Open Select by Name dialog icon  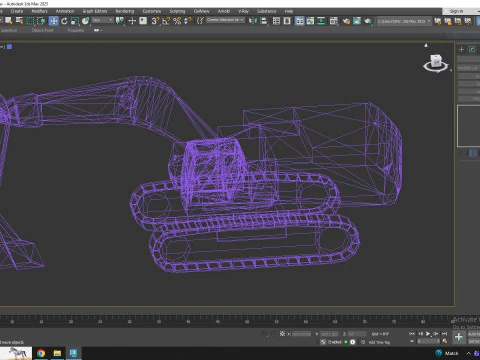(19, 21)
